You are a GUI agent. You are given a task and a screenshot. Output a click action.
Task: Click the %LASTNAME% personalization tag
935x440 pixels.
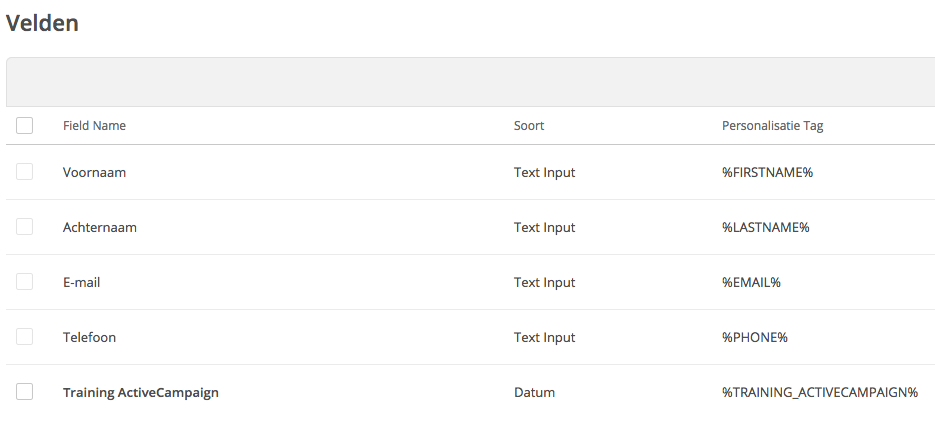point(765,227)
